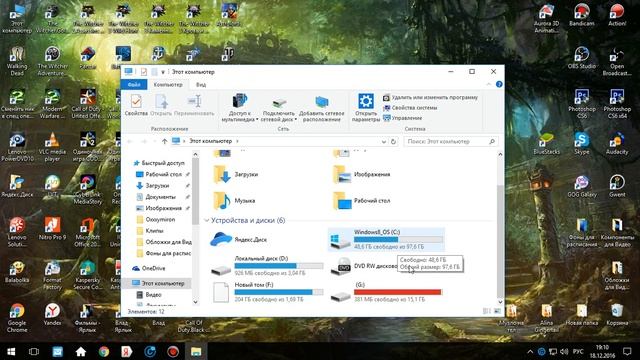Select Bandicam desktop icon

tap(582, 15)
